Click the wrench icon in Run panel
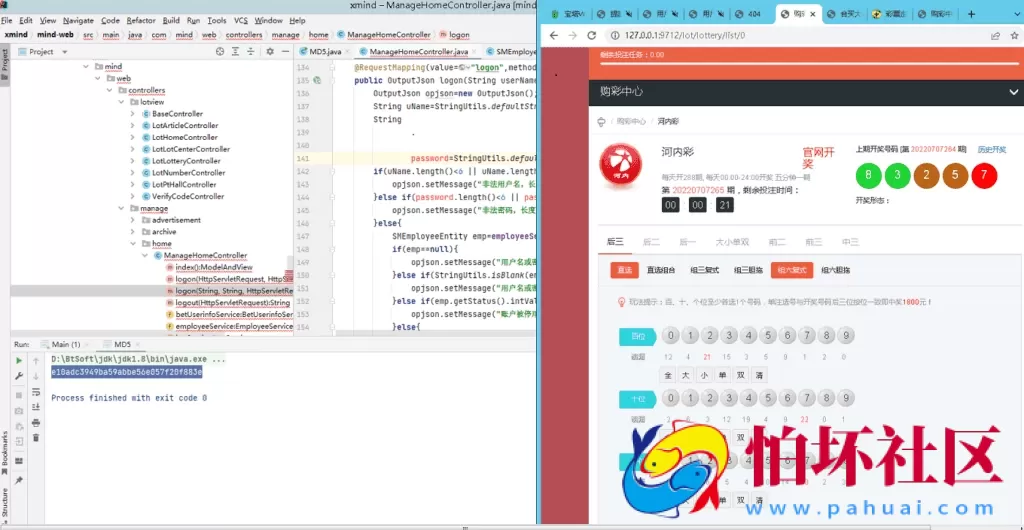The width and height of the screenshot is (1024, 530). click(x=18, y=376)
